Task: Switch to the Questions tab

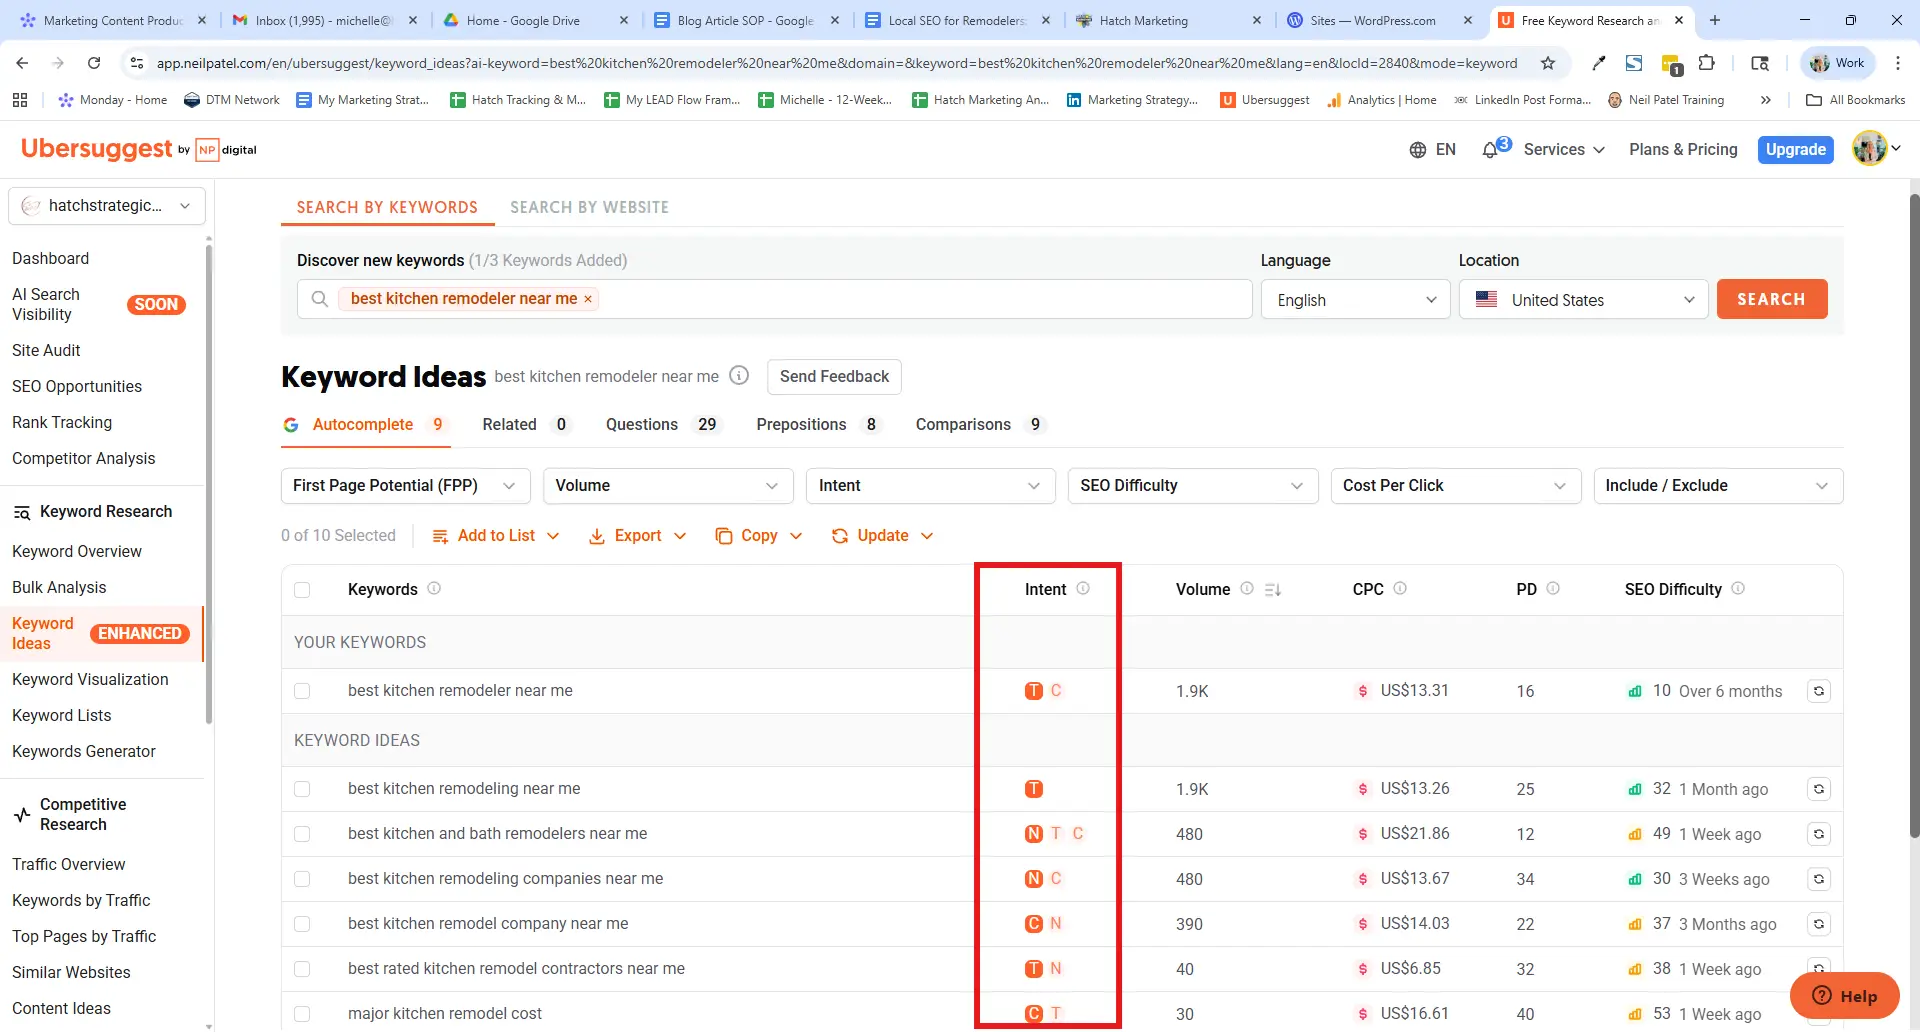Action: [642, 425]
